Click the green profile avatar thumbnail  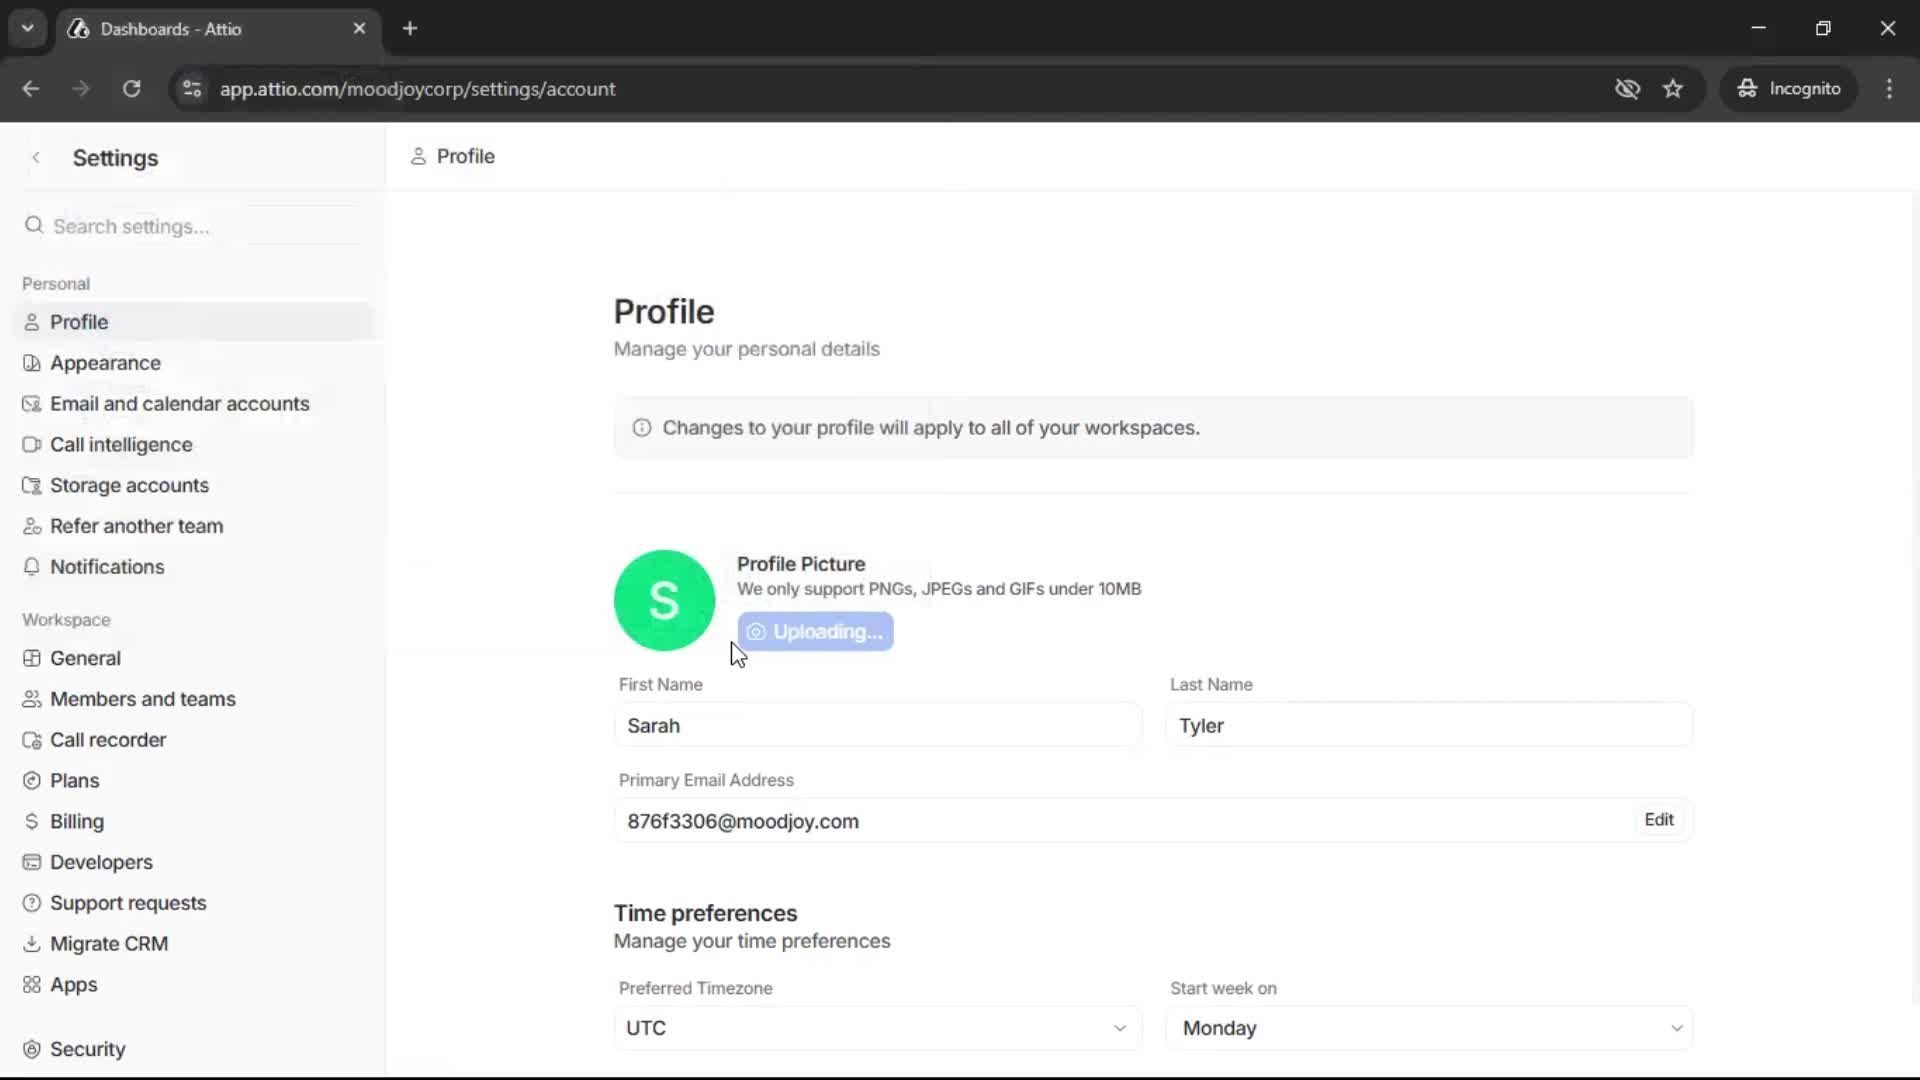[x=664, y=599]
